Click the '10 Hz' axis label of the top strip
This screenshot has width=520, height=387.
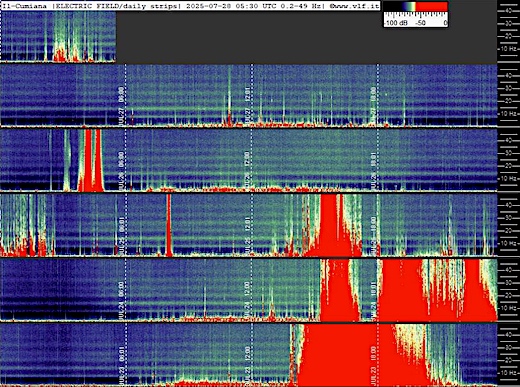(x=509, y=49)
